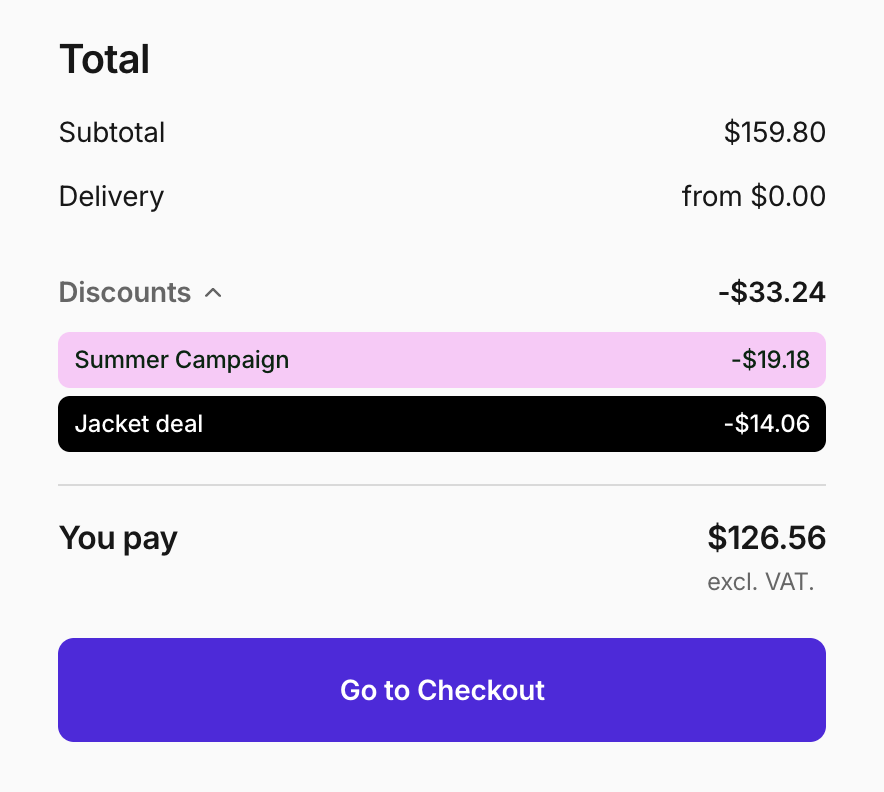Click the pink Summer Campaign swatch bar
This screenshot has height=792, width=884.
click(500, 360)
